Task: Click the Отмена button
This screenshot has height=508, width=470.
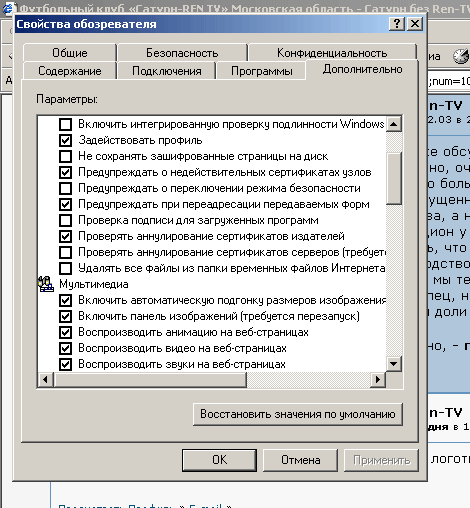Action: click(300, 460)
